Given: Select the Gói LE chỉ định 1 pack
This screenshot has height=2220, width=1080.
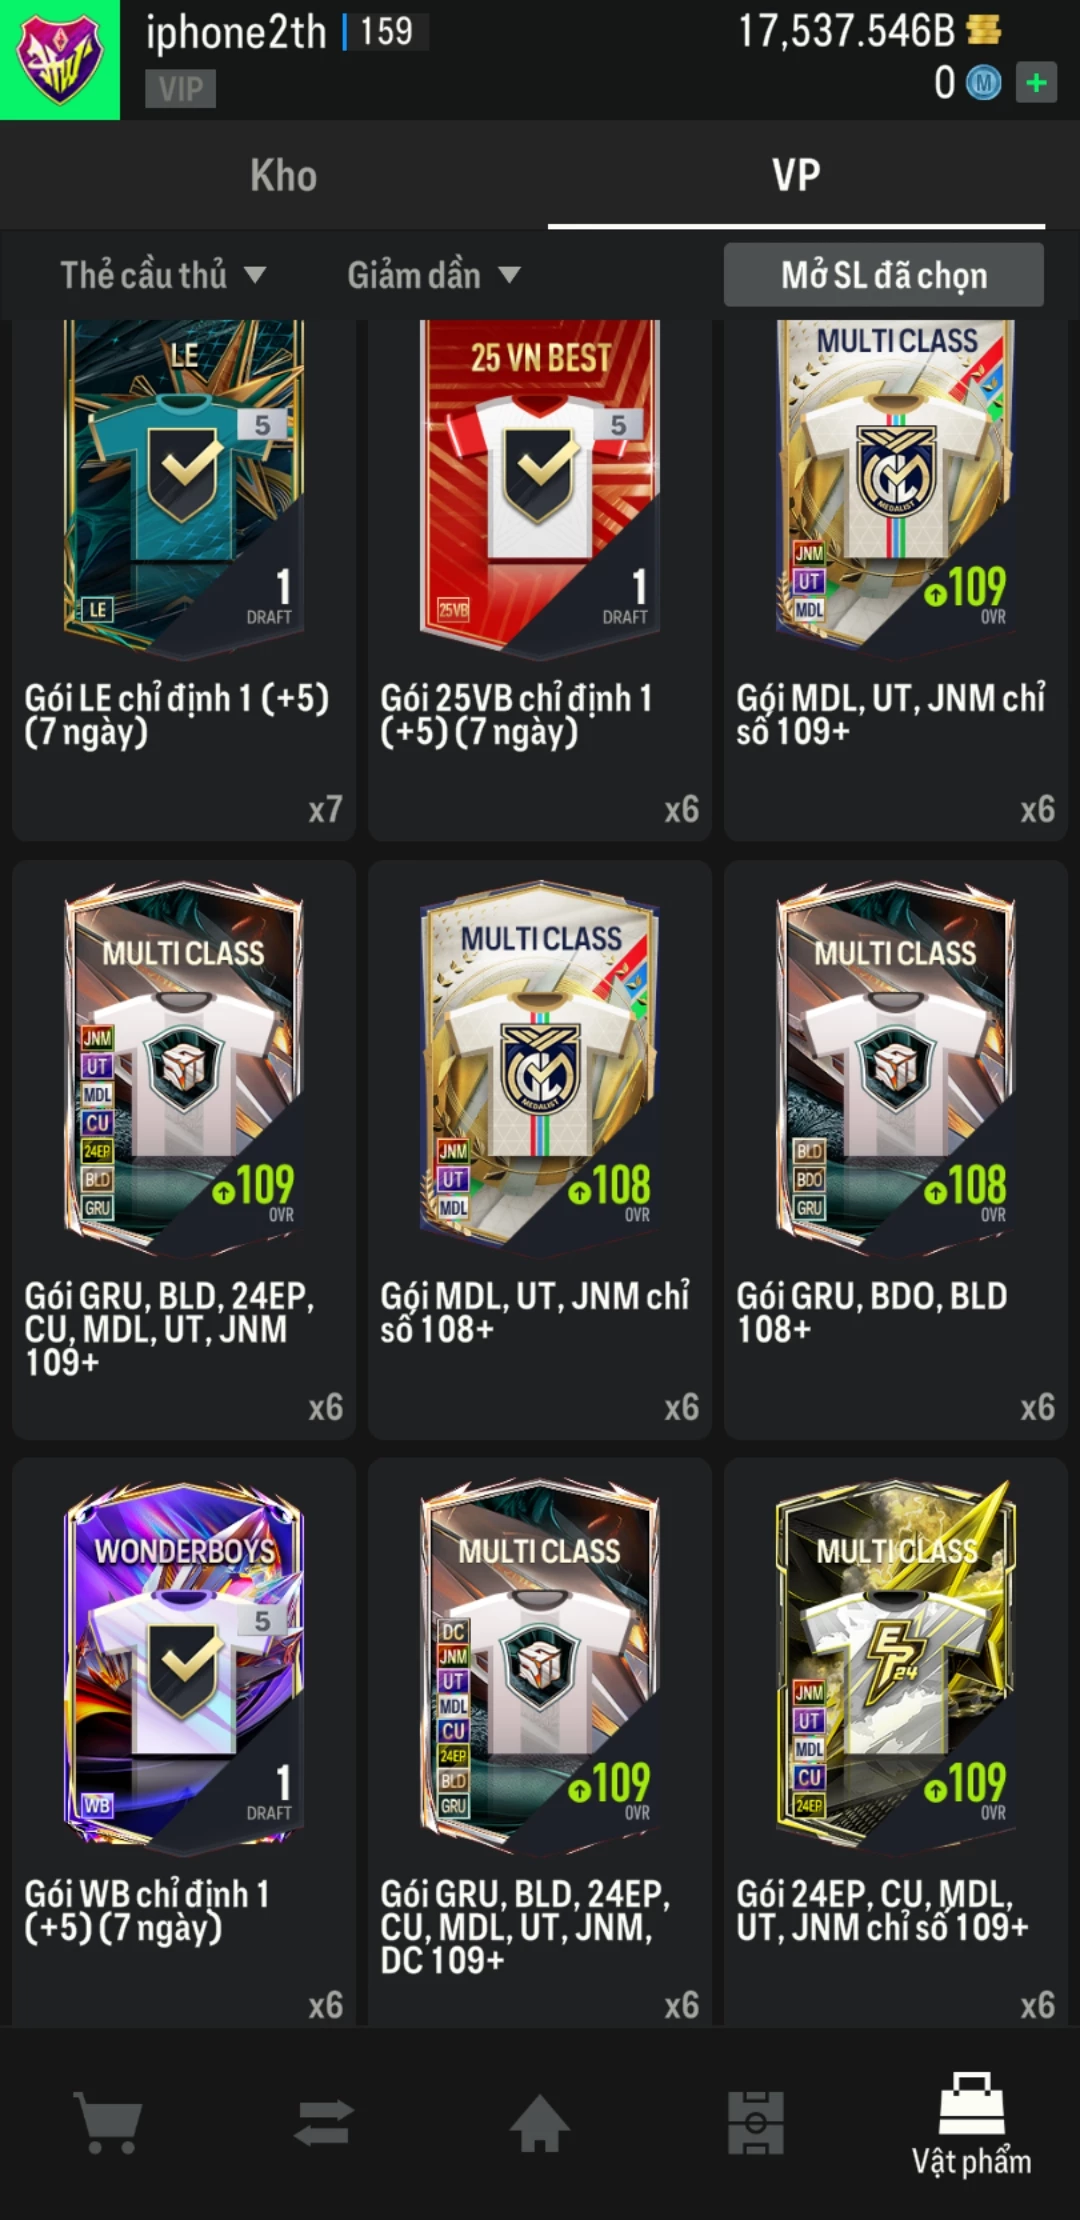Looking at the screenshot, I should pyautogui.click(x=184, y=580).
